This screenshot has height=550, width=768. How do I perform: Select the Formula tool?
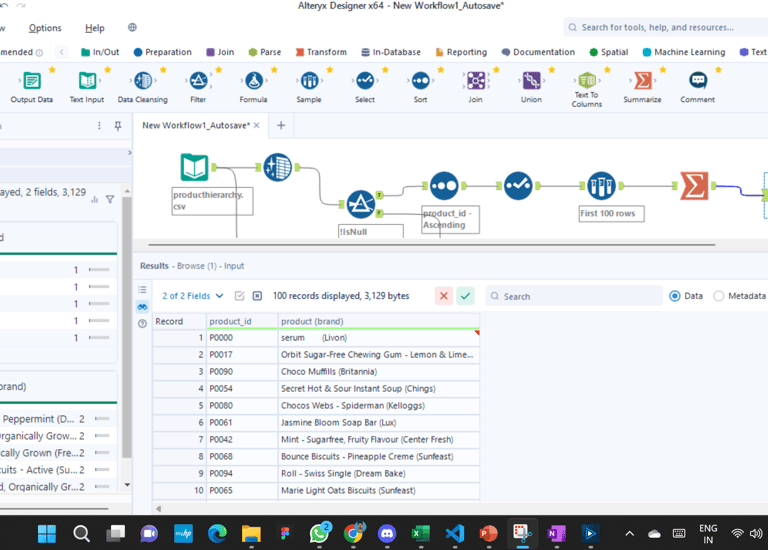point(254,87)
